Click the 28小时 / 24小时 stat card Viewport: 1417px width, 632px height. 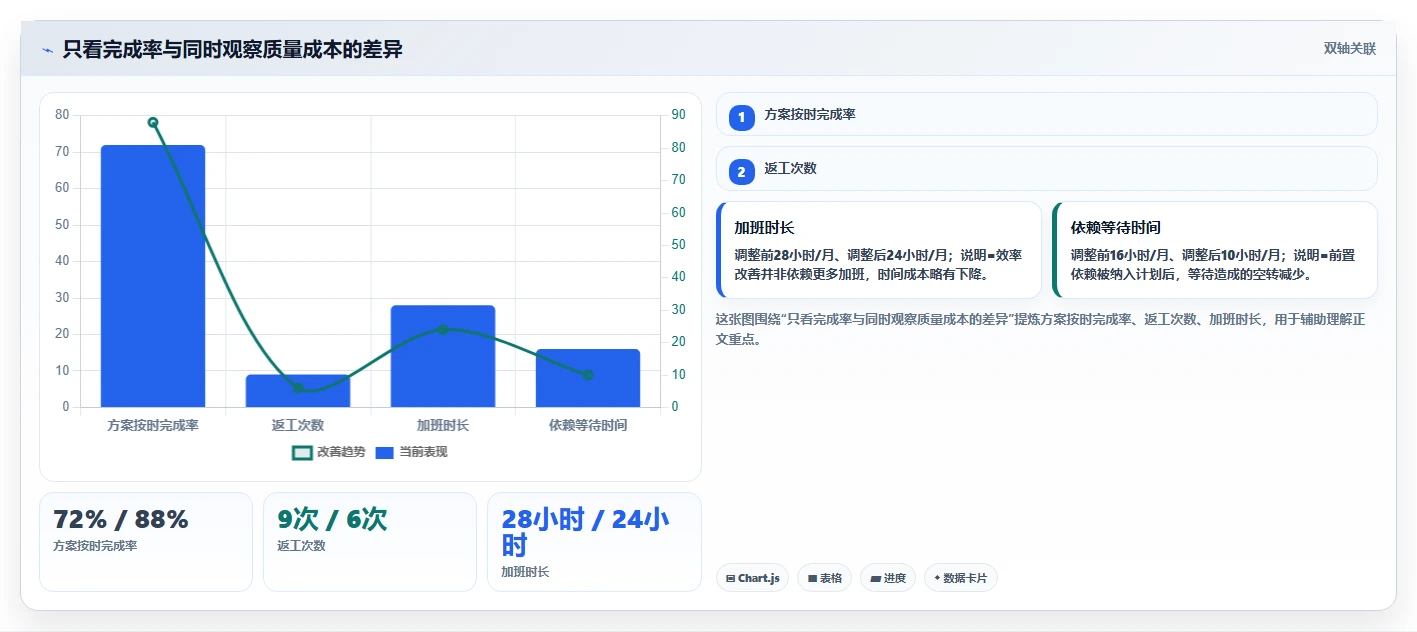click(594, 542)
